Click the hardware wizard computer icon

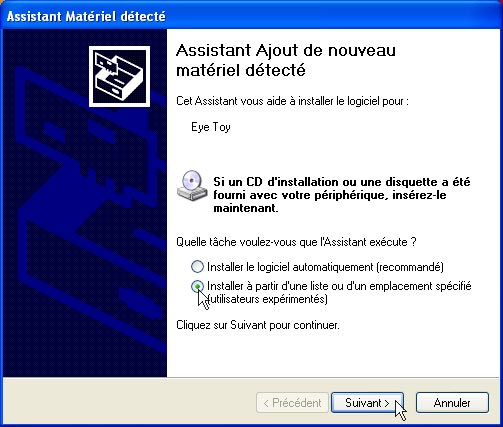coord(119,77)
